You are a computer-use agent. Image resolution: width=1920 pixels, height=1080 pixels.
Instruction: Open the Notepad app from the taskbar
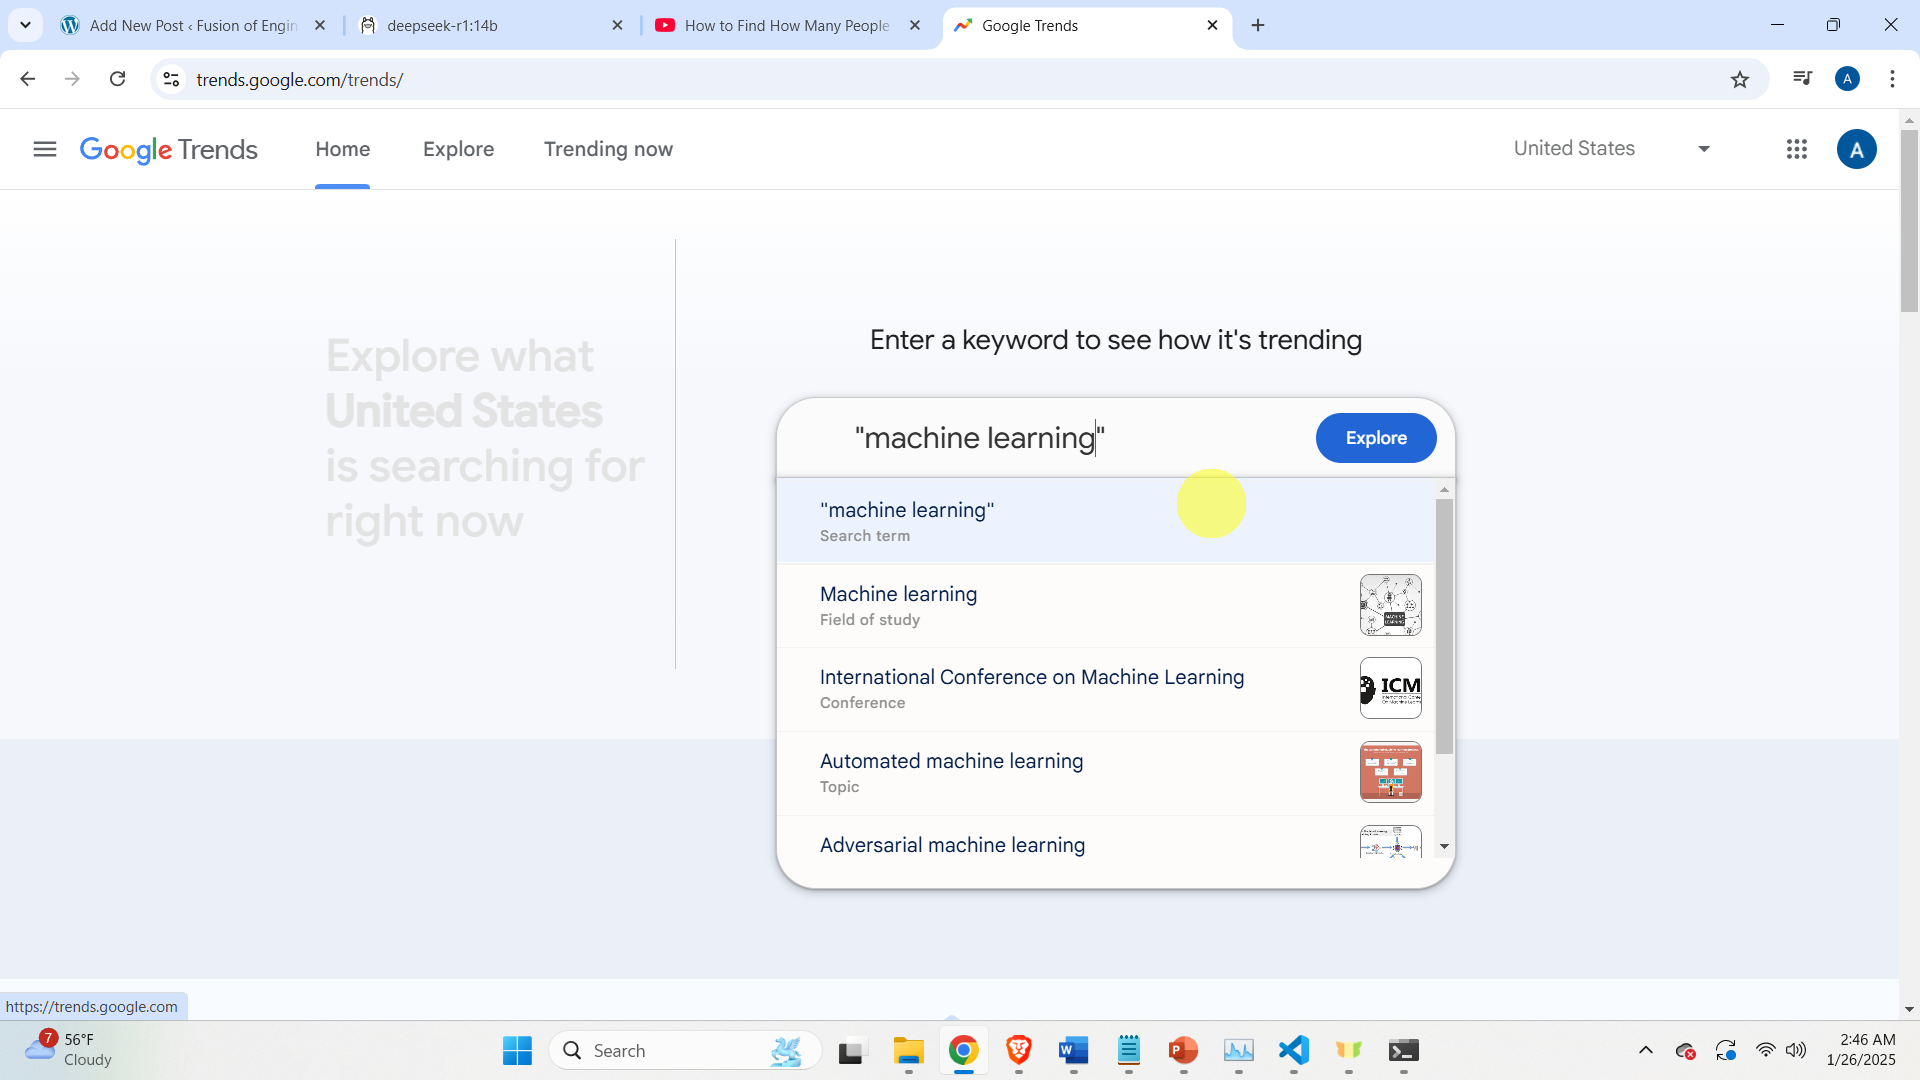1128,1050
